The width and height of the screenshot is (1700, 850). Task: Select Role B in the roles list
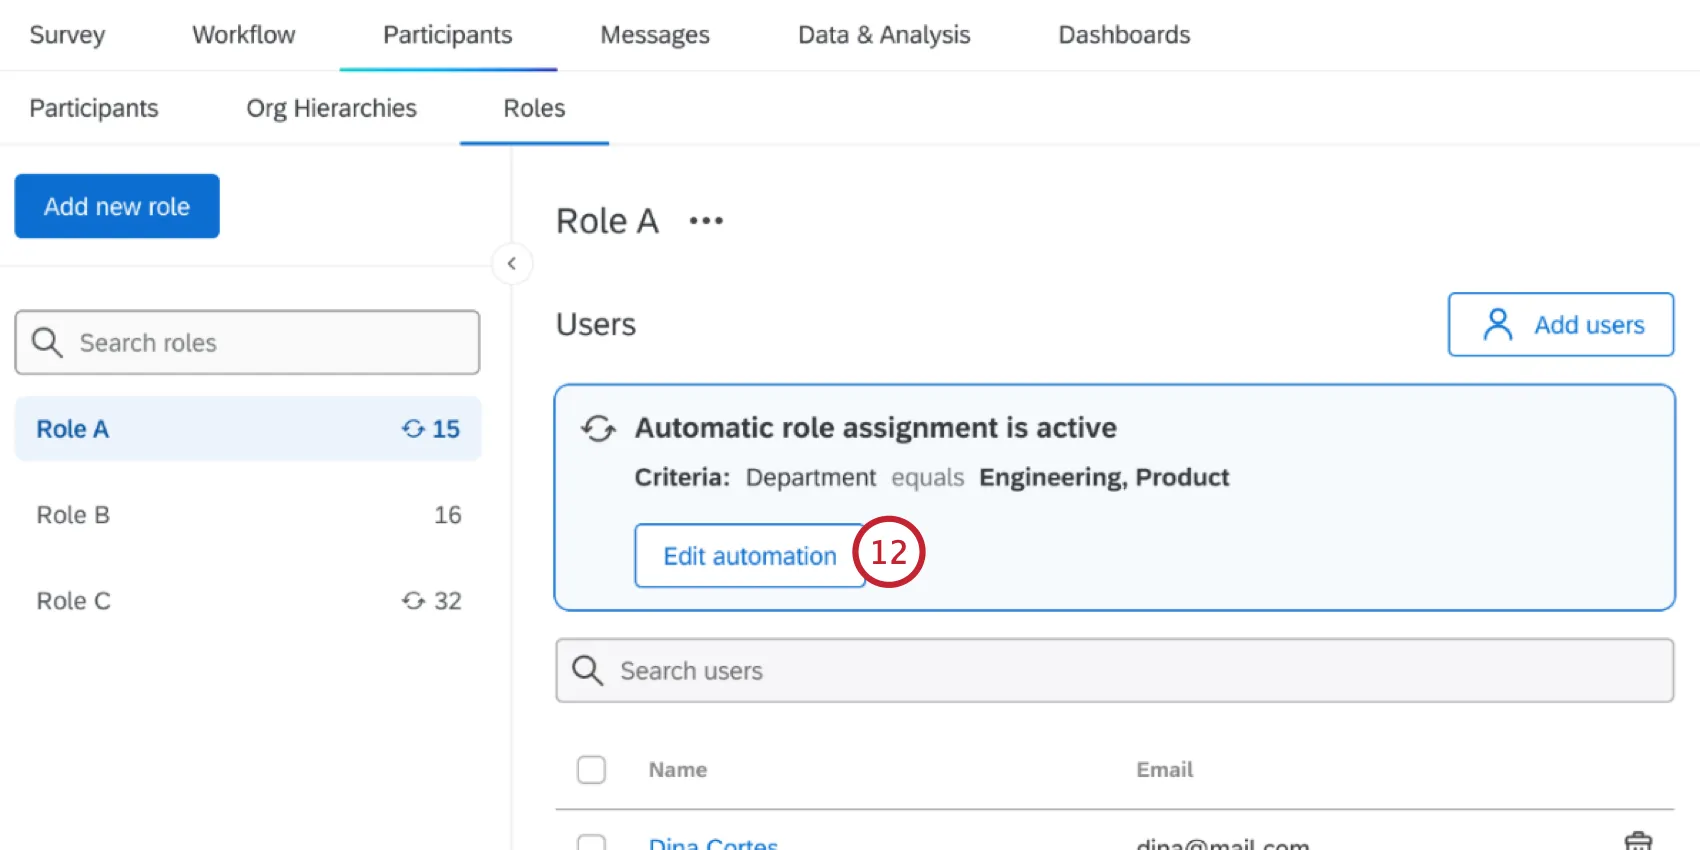(x=248, y=515)
